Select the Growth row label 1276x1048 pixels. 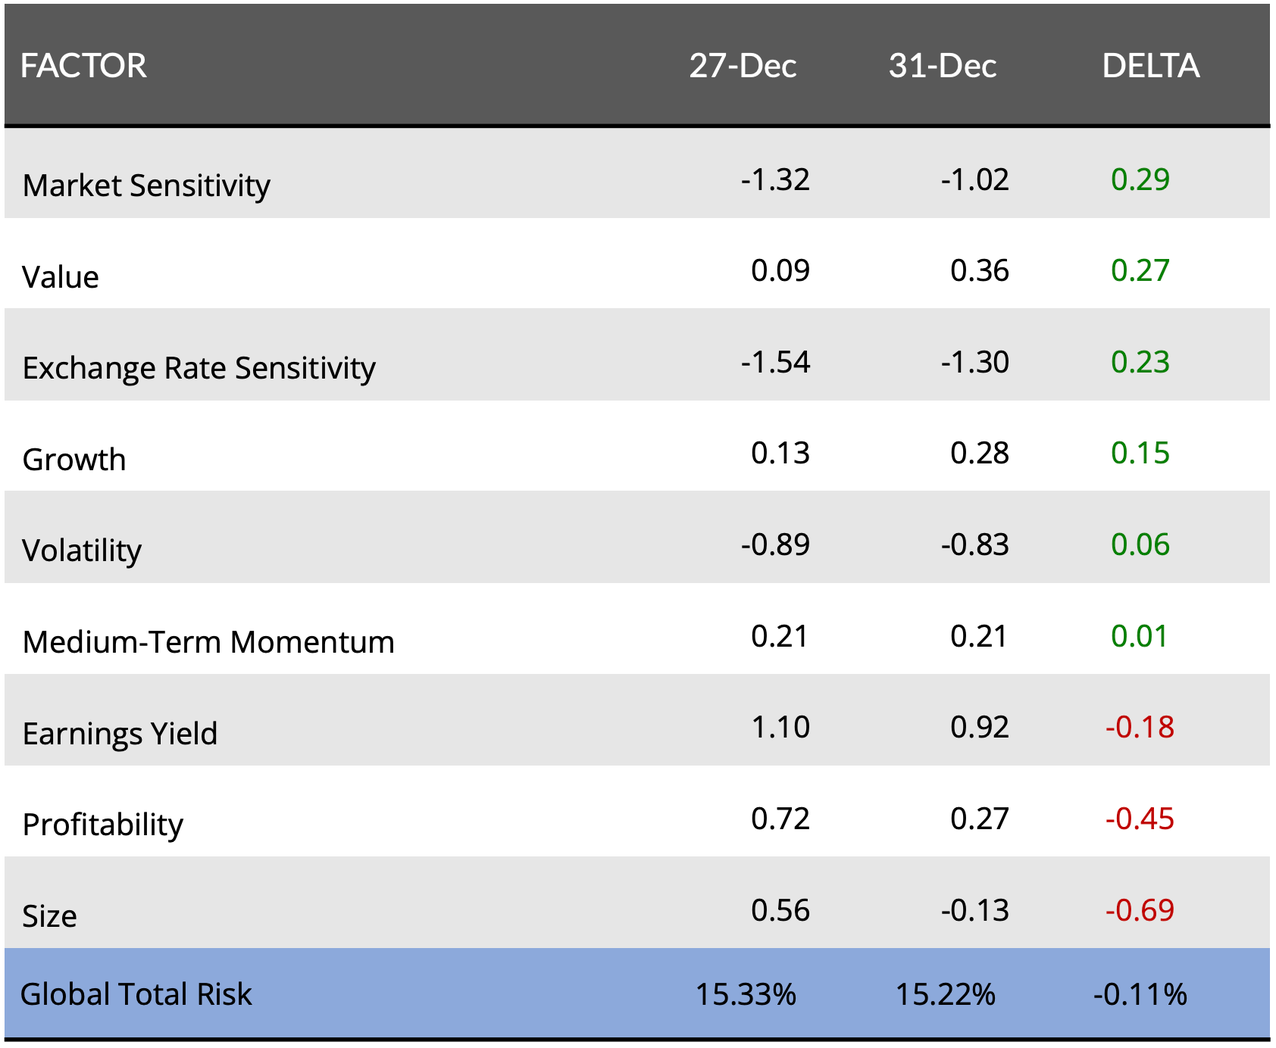pyautogui.click(x=74, y=460)
